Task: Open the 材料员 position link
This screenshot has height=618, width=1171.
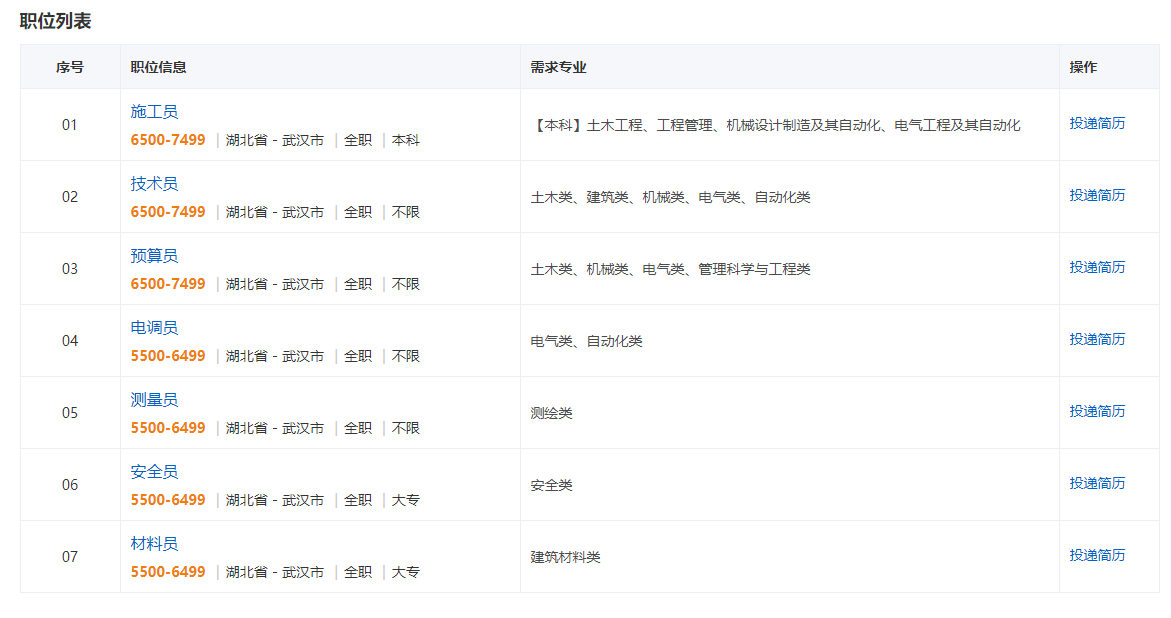Action: (154, 544)
